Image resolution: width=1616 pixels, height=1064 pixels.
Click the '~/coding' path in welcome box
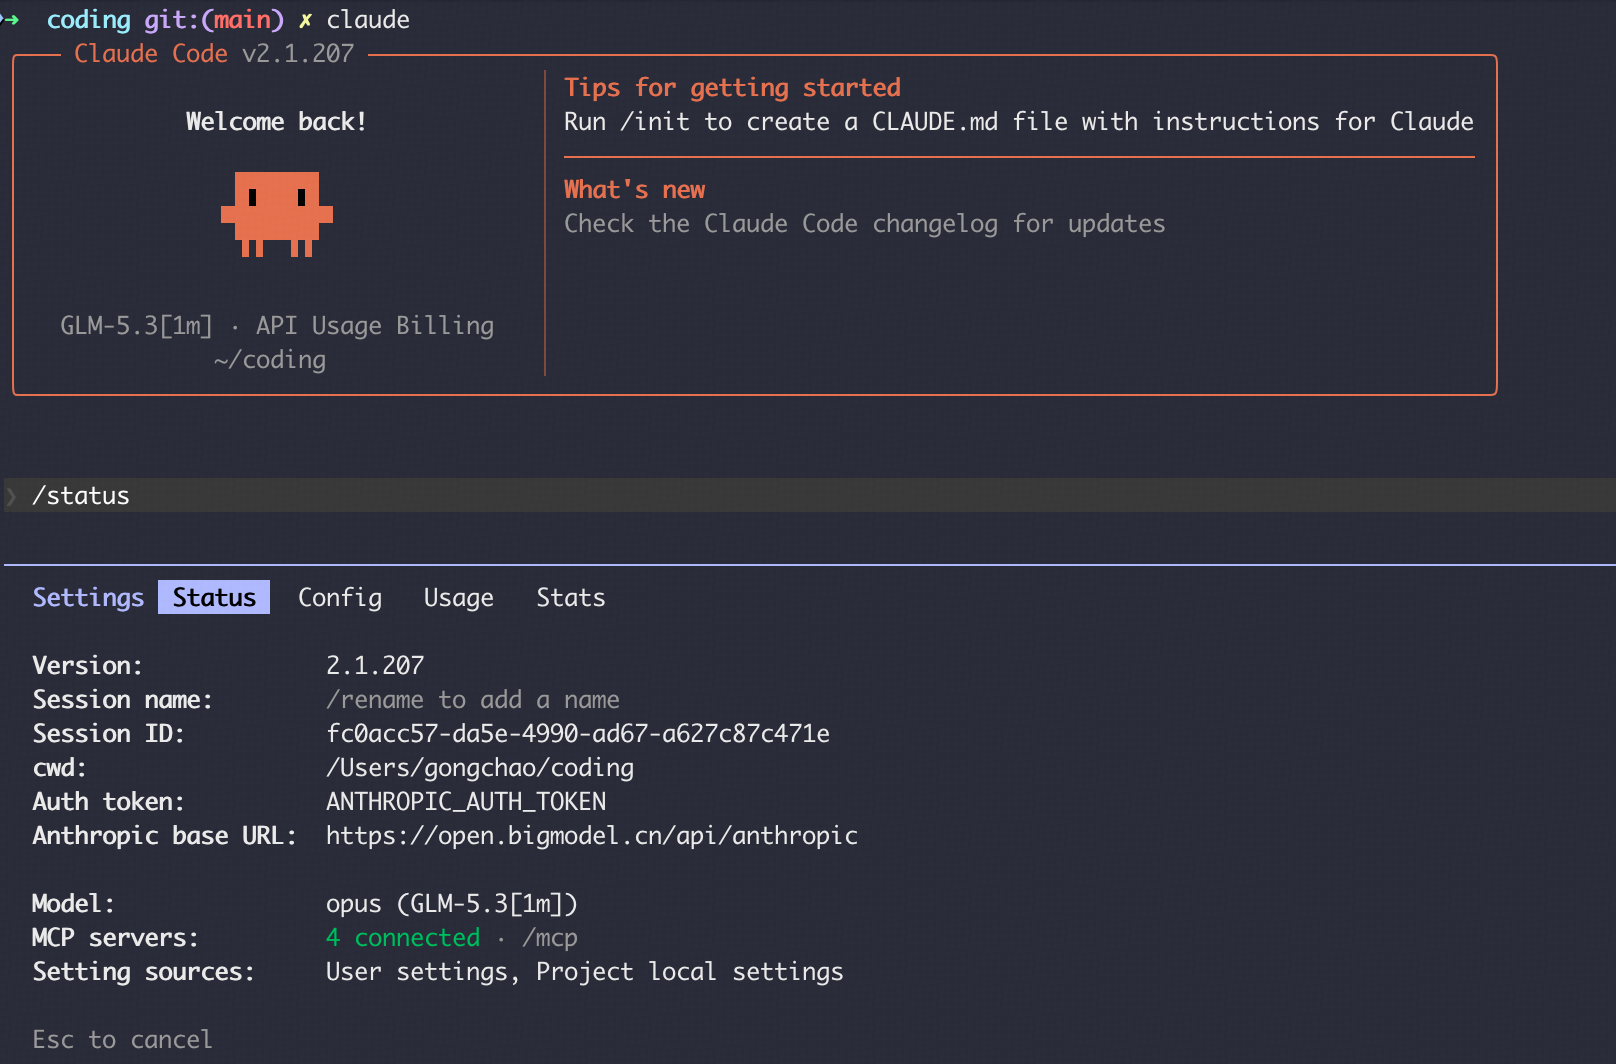(270, 360)
